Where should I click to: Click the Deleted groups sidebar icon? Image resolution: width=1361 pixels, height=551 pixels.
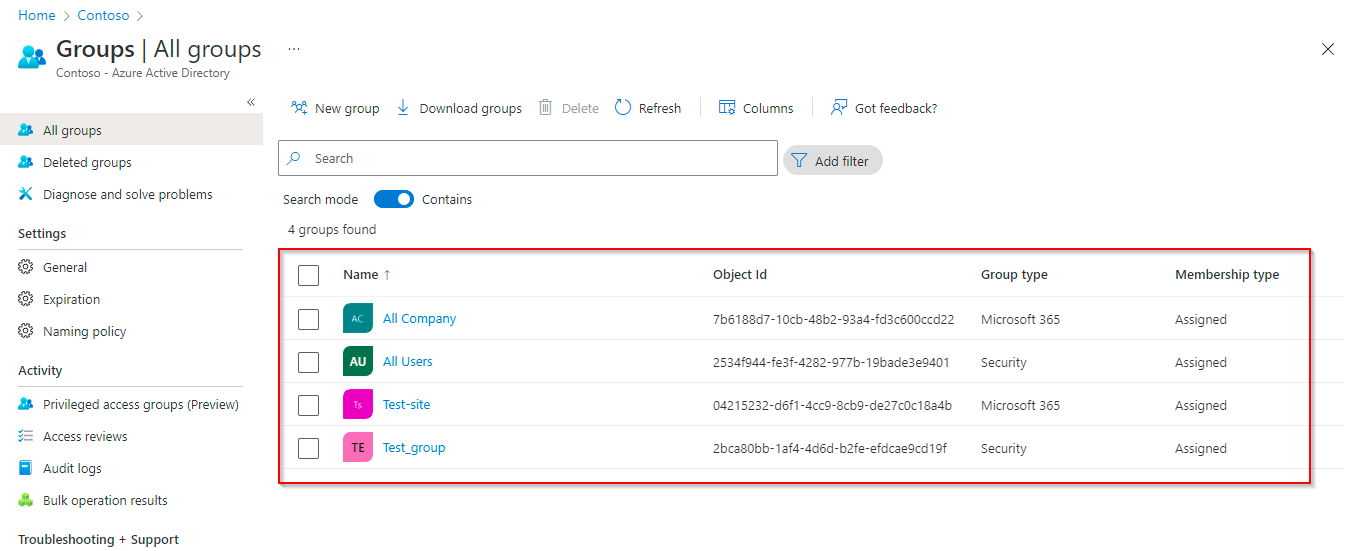[x=26, y=162]
